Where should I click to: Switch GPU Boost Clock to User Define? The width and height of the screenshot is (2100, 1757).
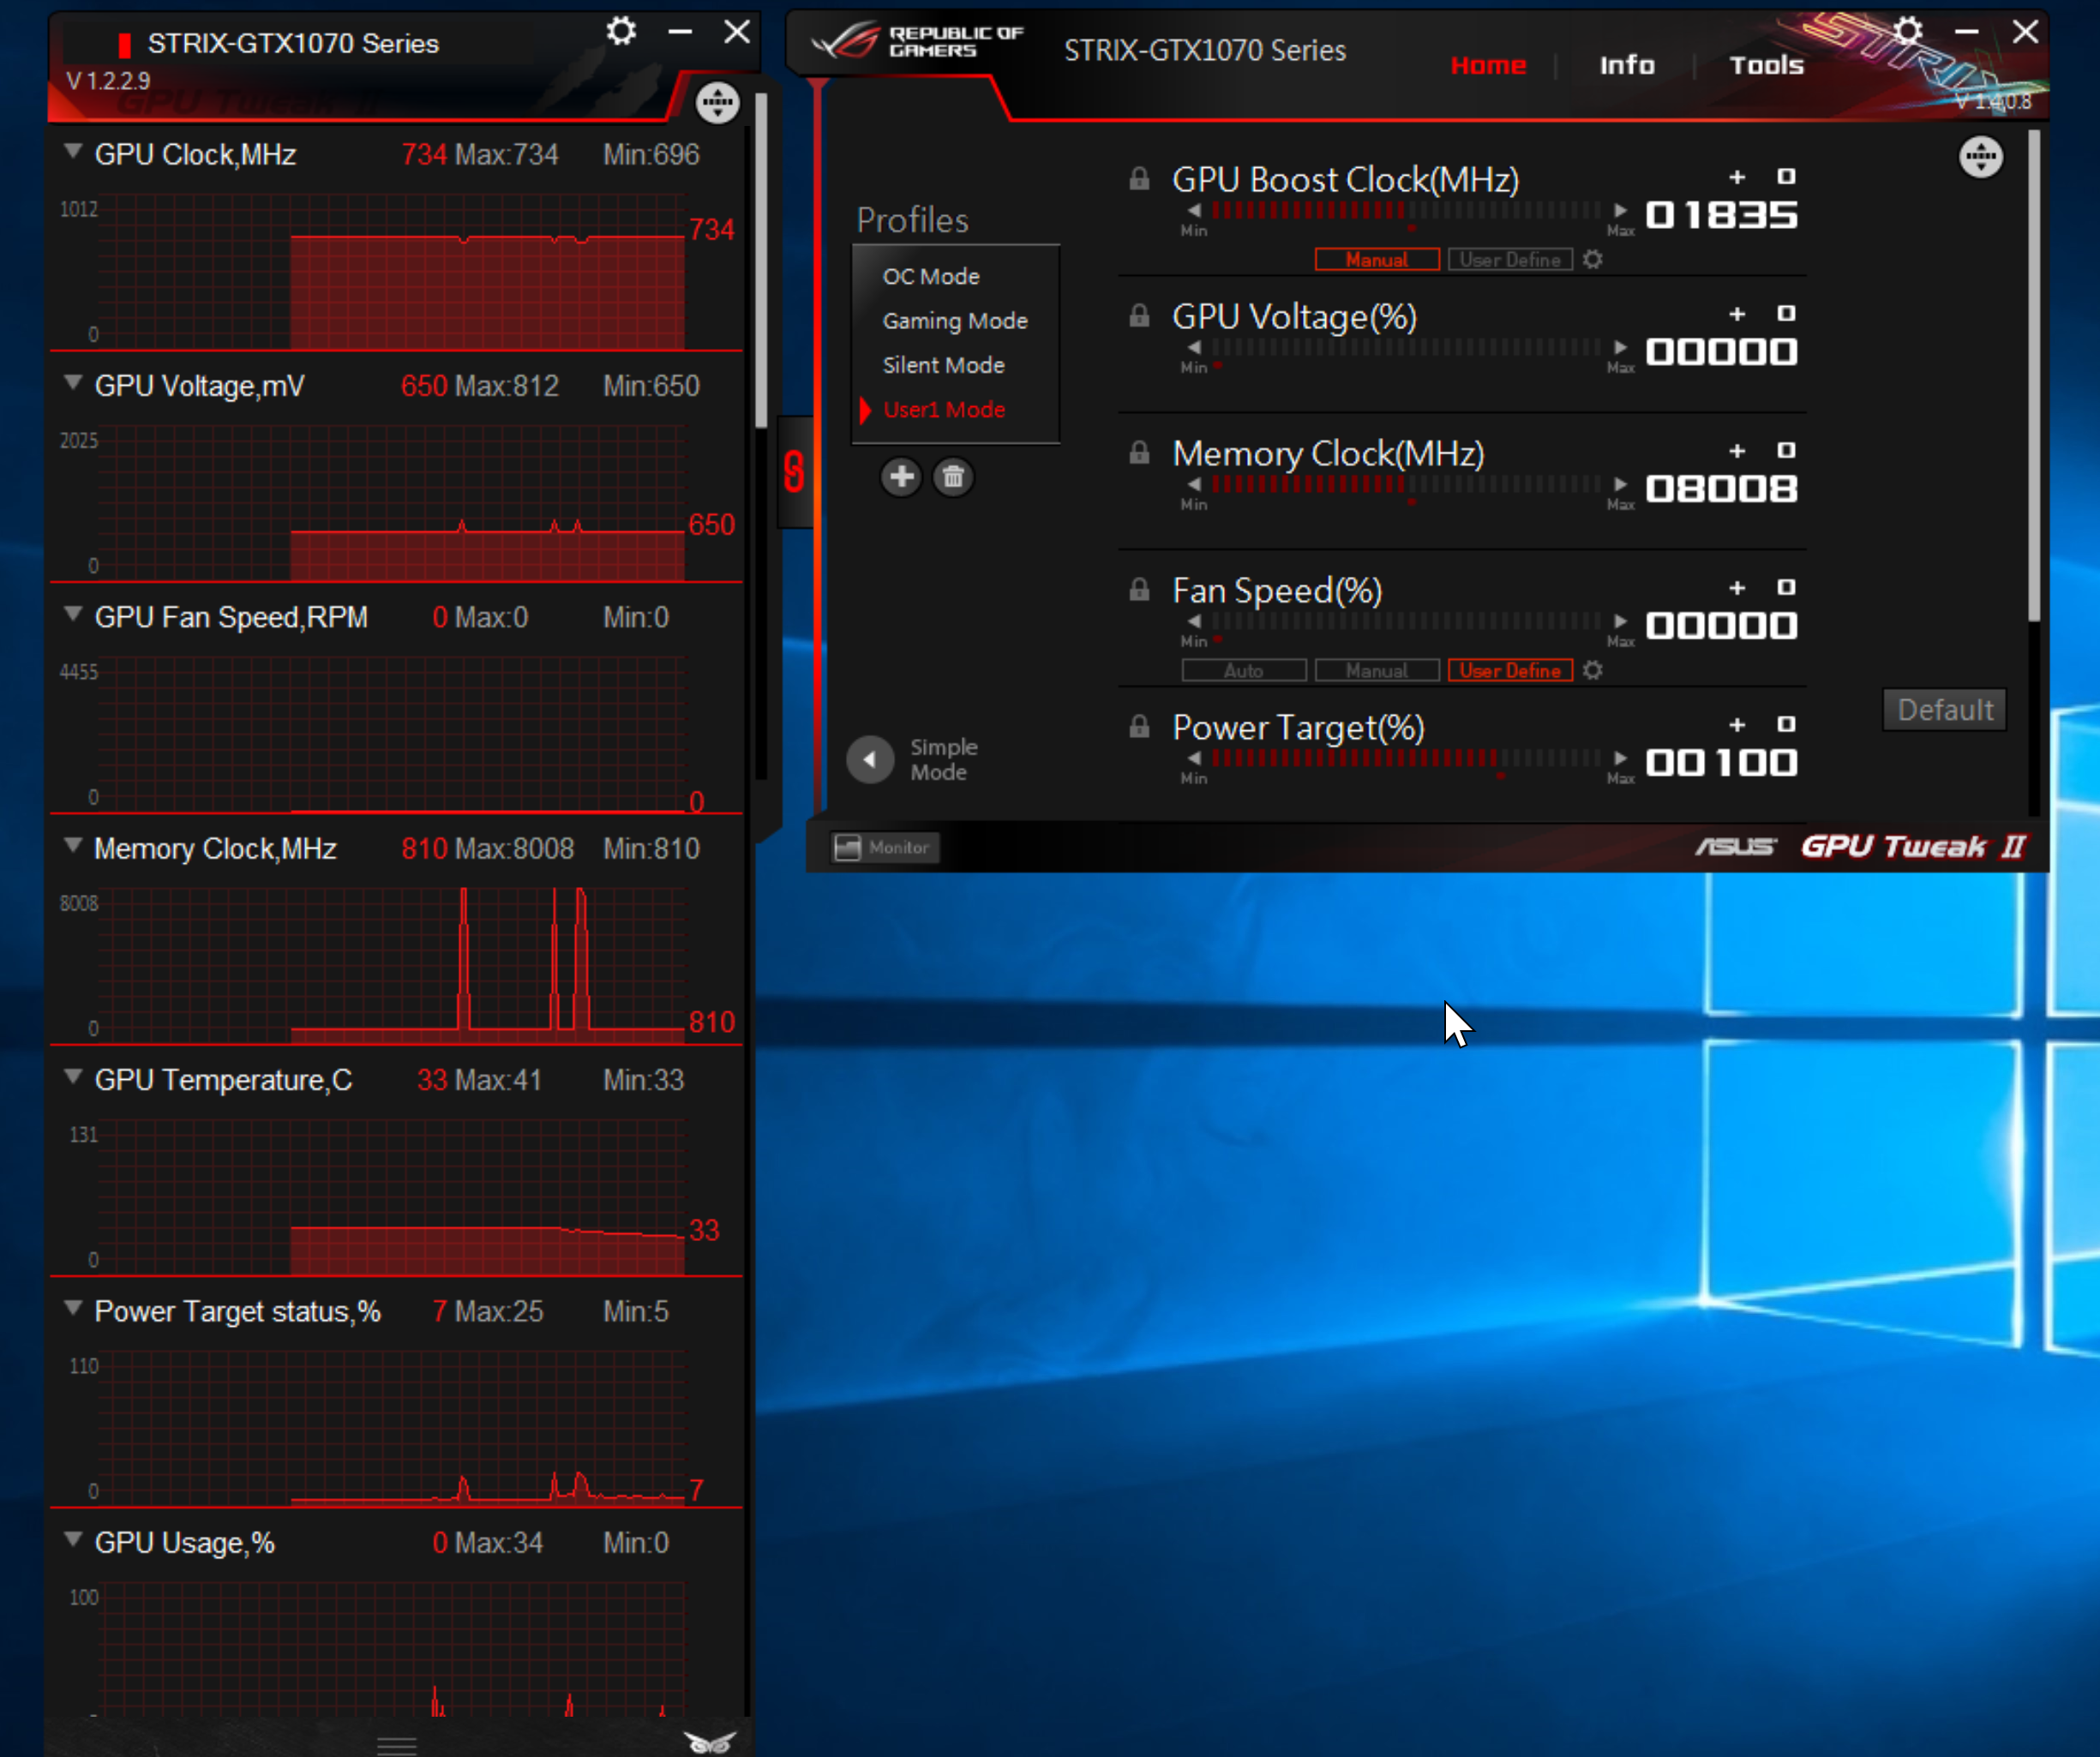tap(1509, 260)
